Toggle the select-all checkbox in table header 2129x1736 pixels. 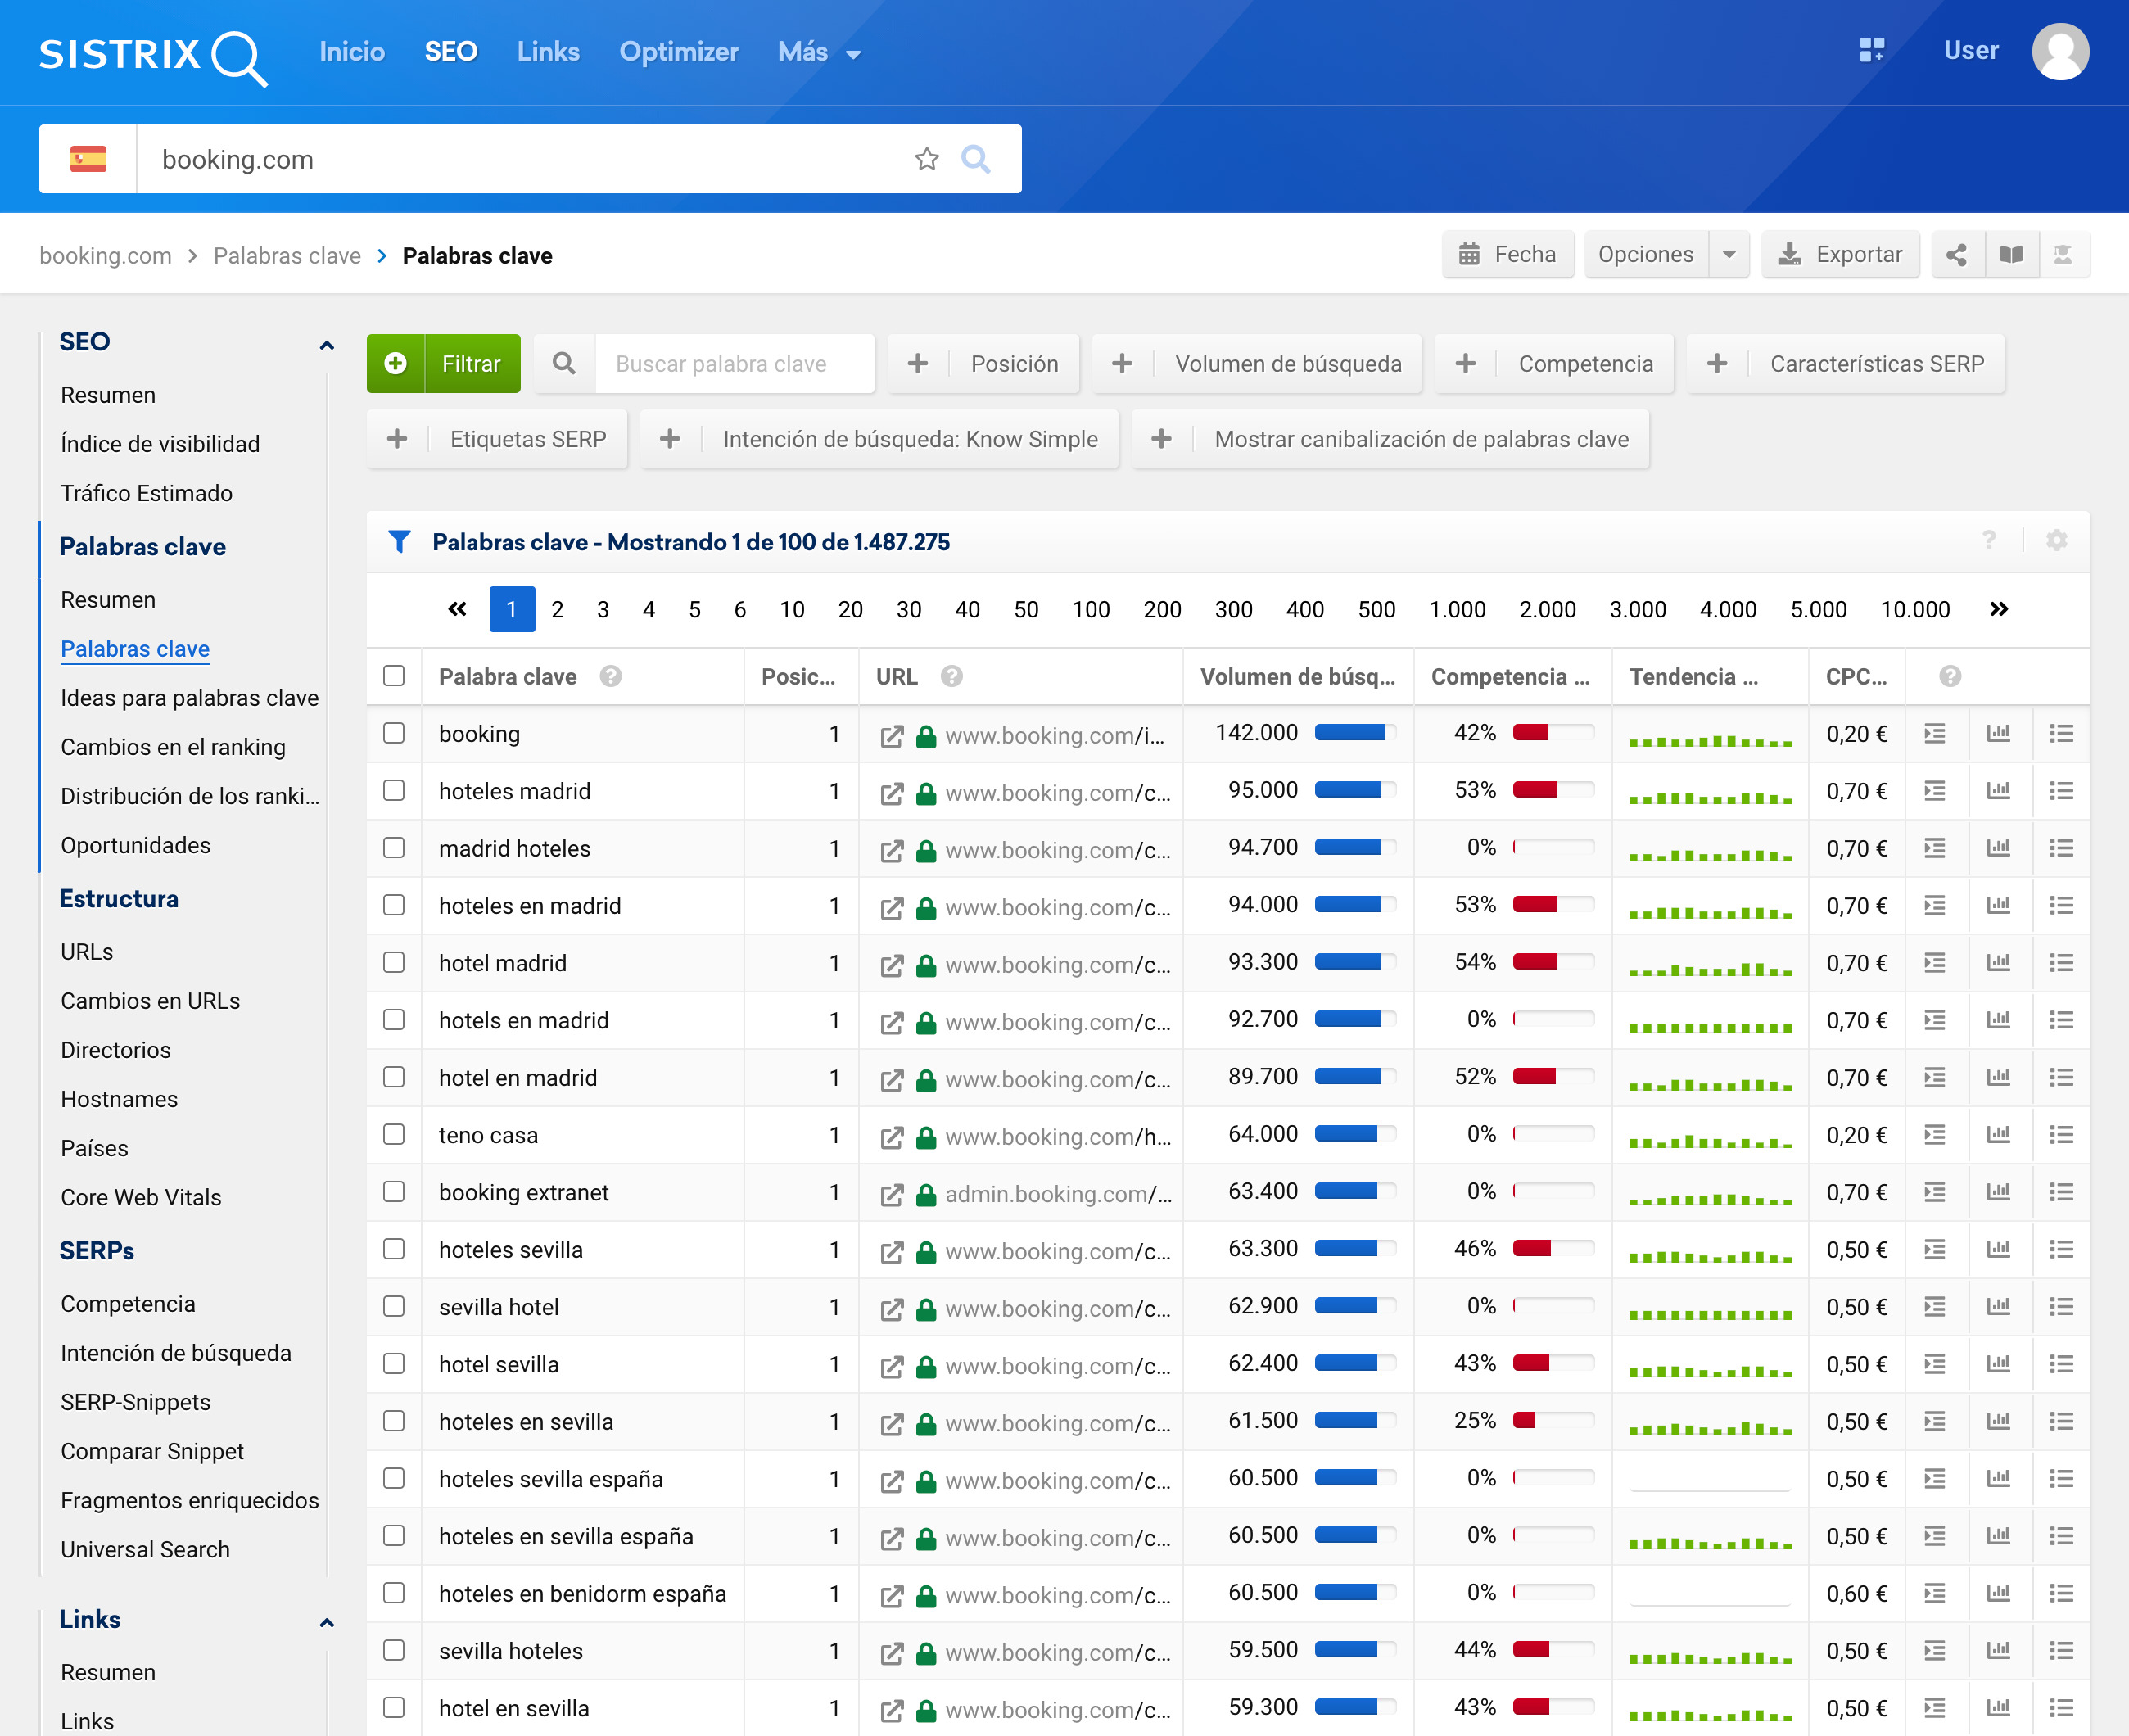[x=394, y=676]
